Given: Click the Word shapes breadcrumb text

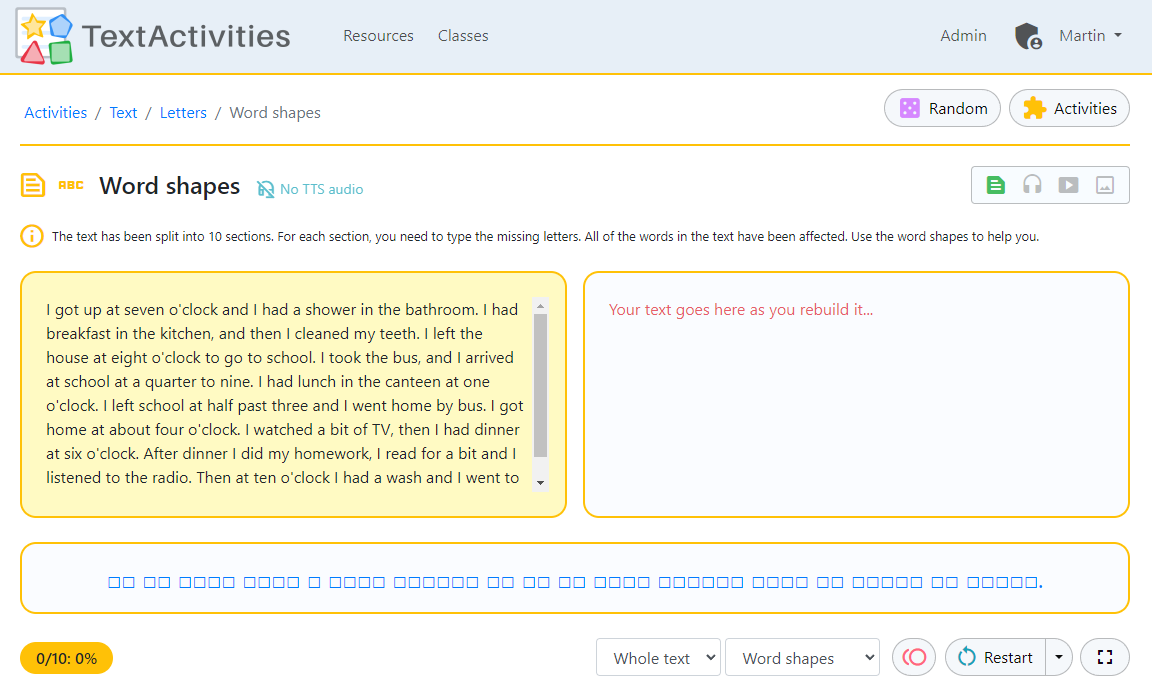Looking at the screenshot, I should [275, 112].
